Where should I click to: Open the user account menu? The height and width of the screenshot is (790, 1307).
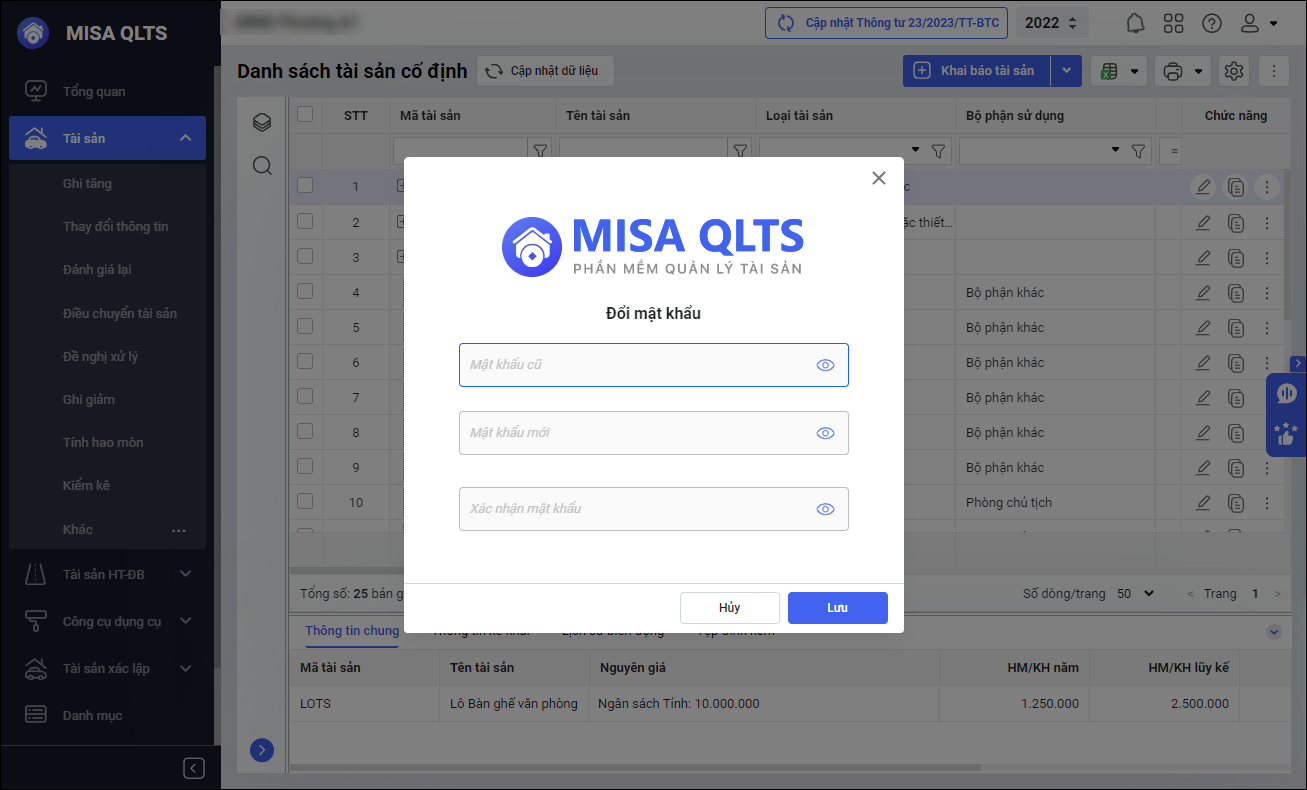coord(1259,23)
